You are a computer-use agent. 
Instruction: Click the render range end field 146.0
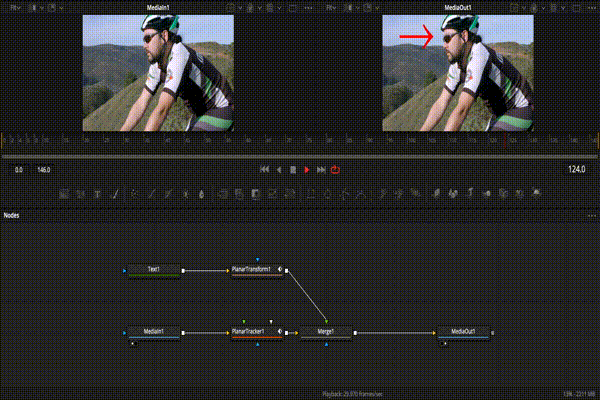pyautogui.click(x=43, y=170)
